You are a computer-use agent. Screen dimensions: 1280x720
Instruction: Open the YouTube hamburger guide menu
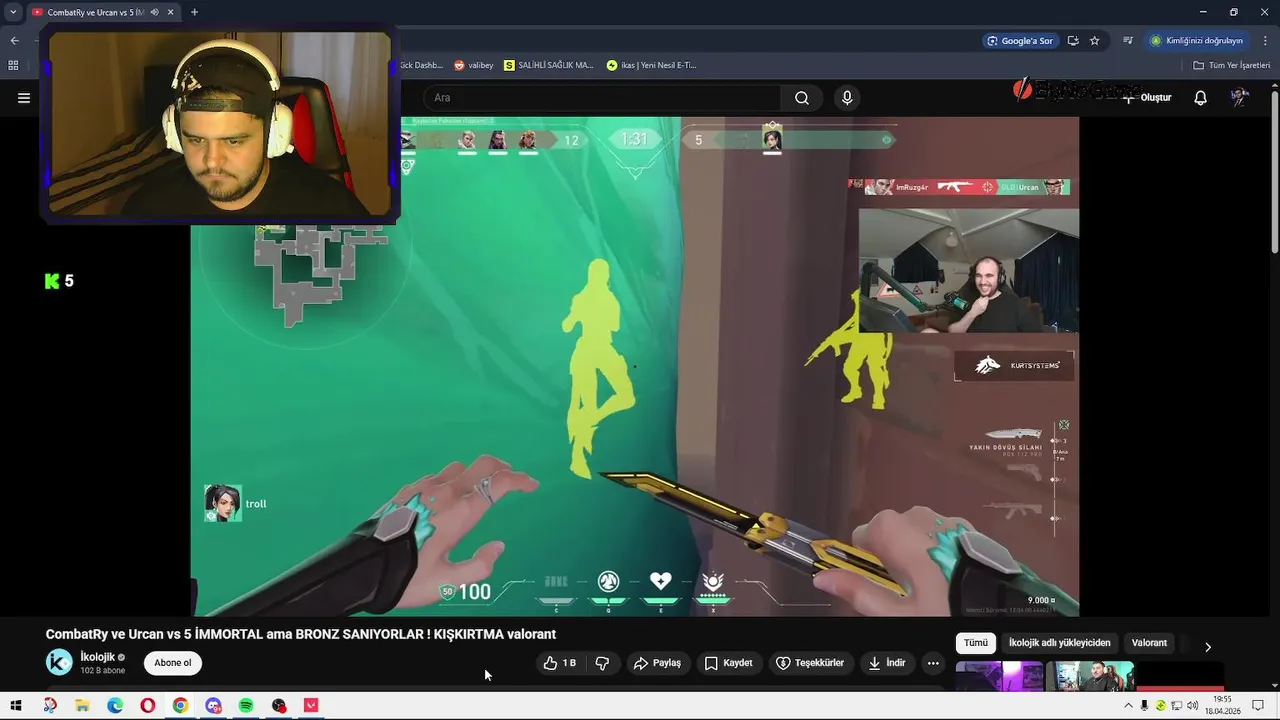coord(24,98)
